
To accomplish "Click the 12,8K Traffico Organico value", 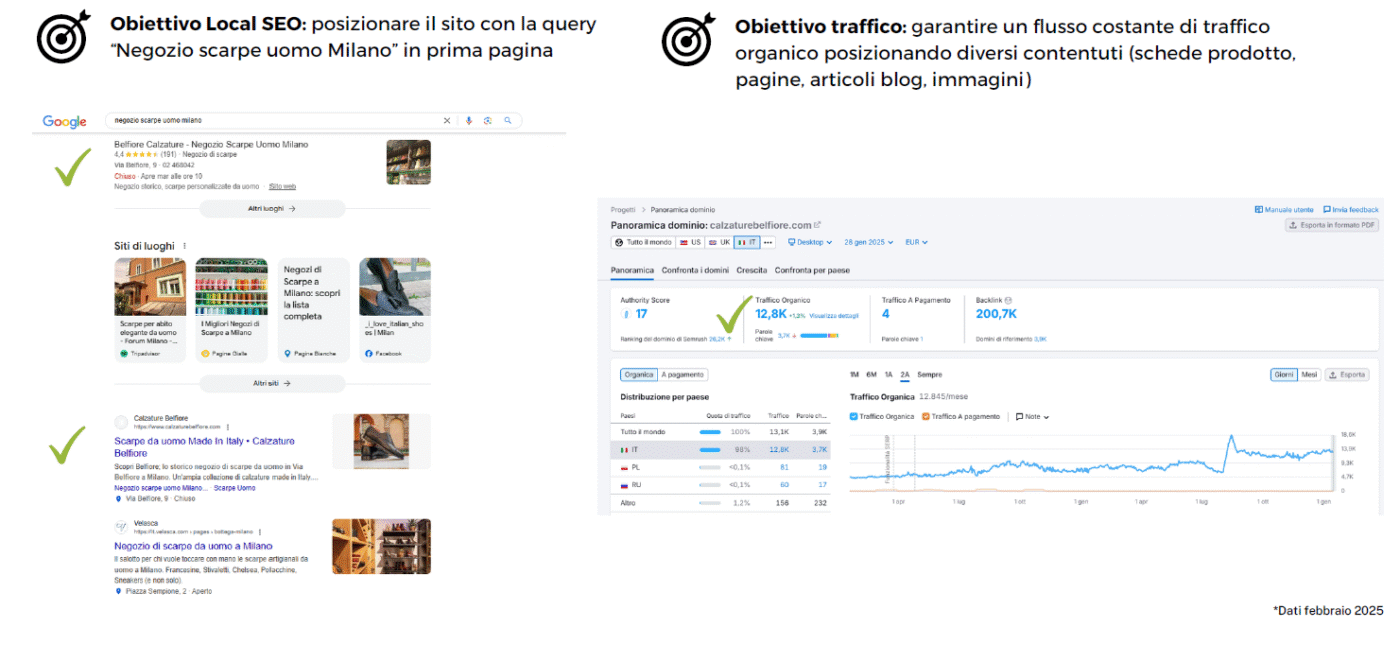I will (x=770, y=314).
